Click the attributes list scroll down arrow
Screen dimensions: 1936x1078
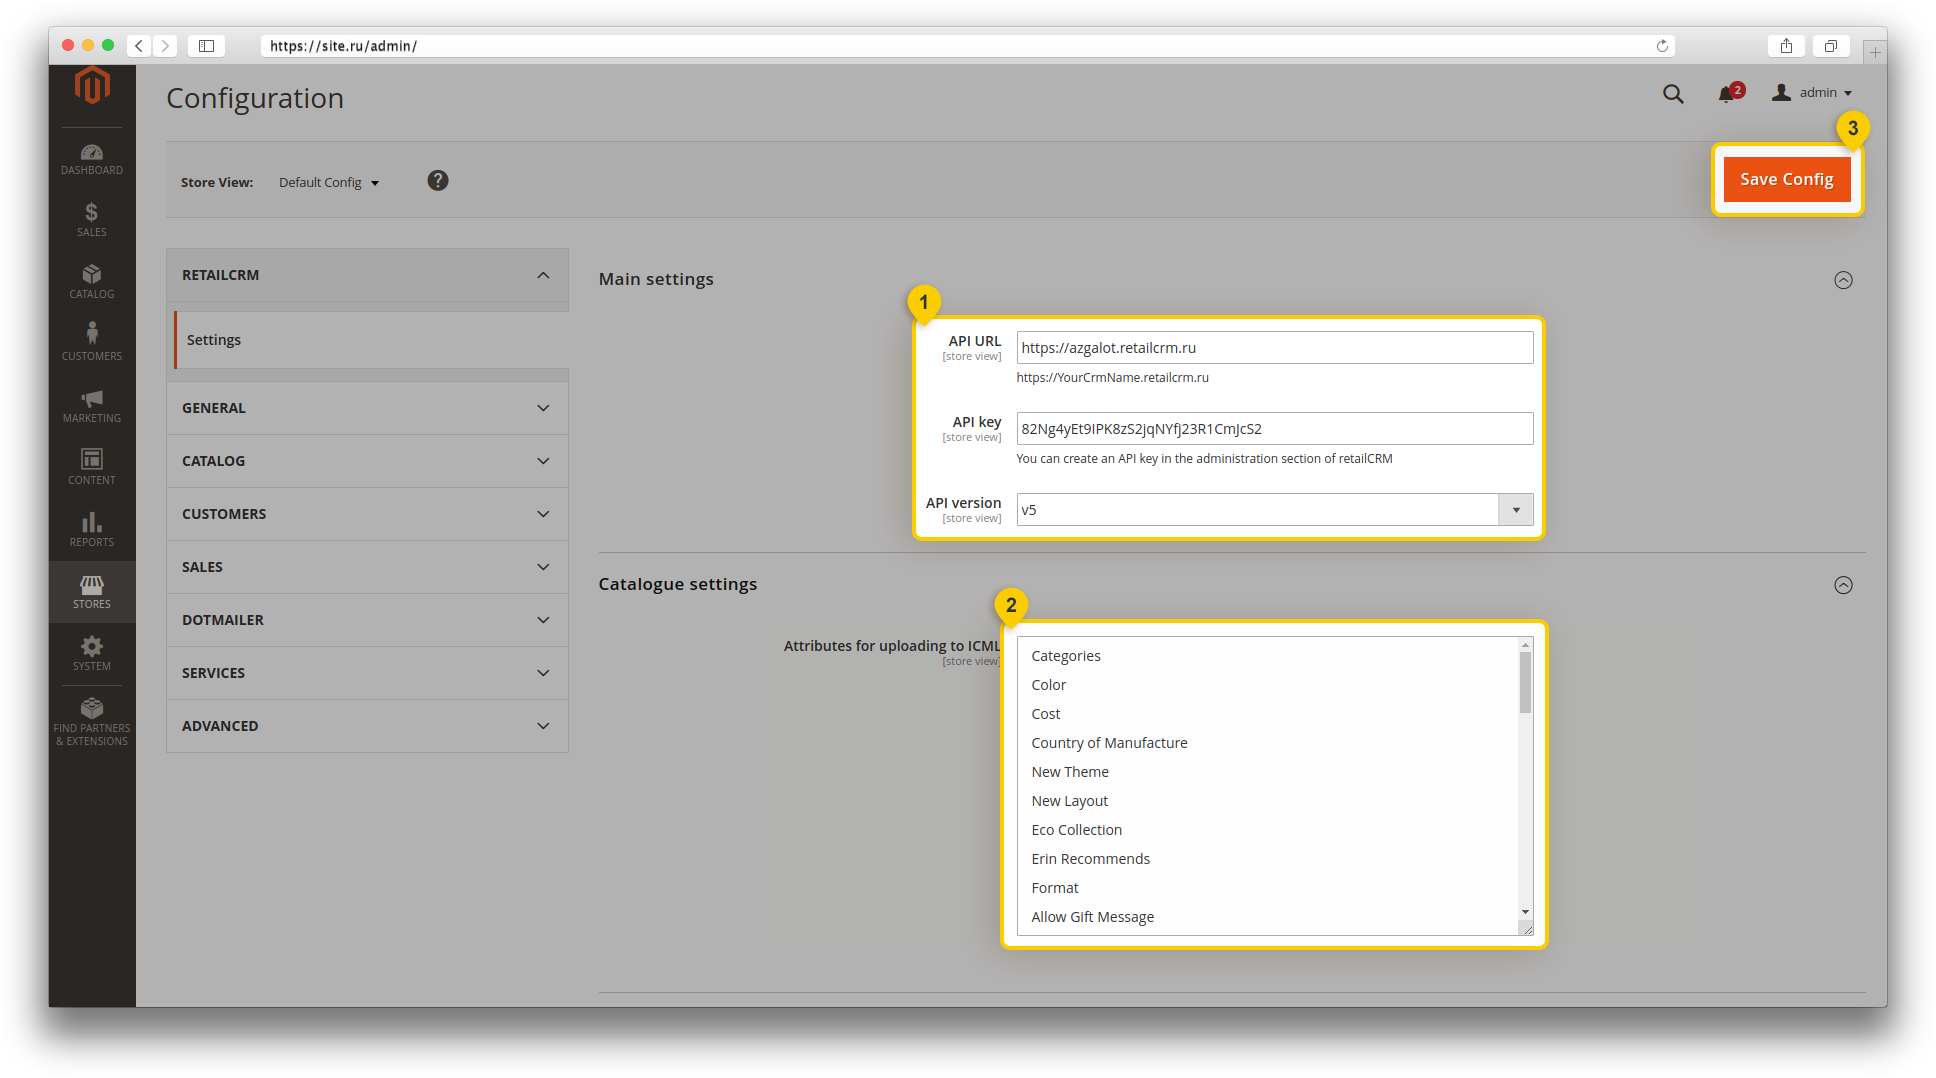point(1526,912)
